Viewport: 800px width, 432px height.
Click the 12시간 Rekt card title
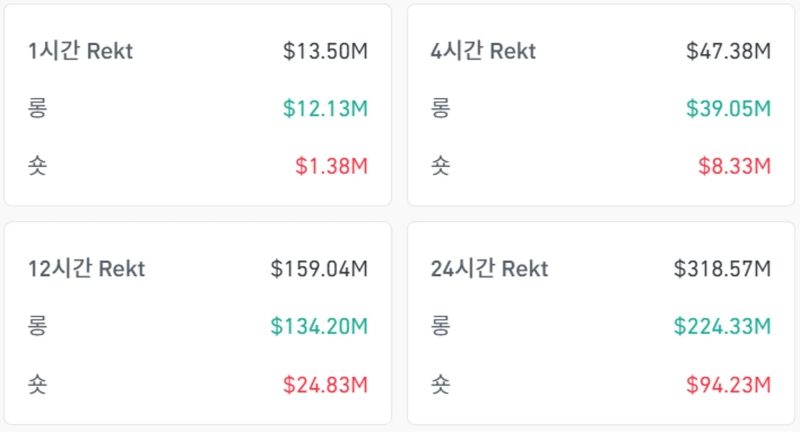(87, 269)
